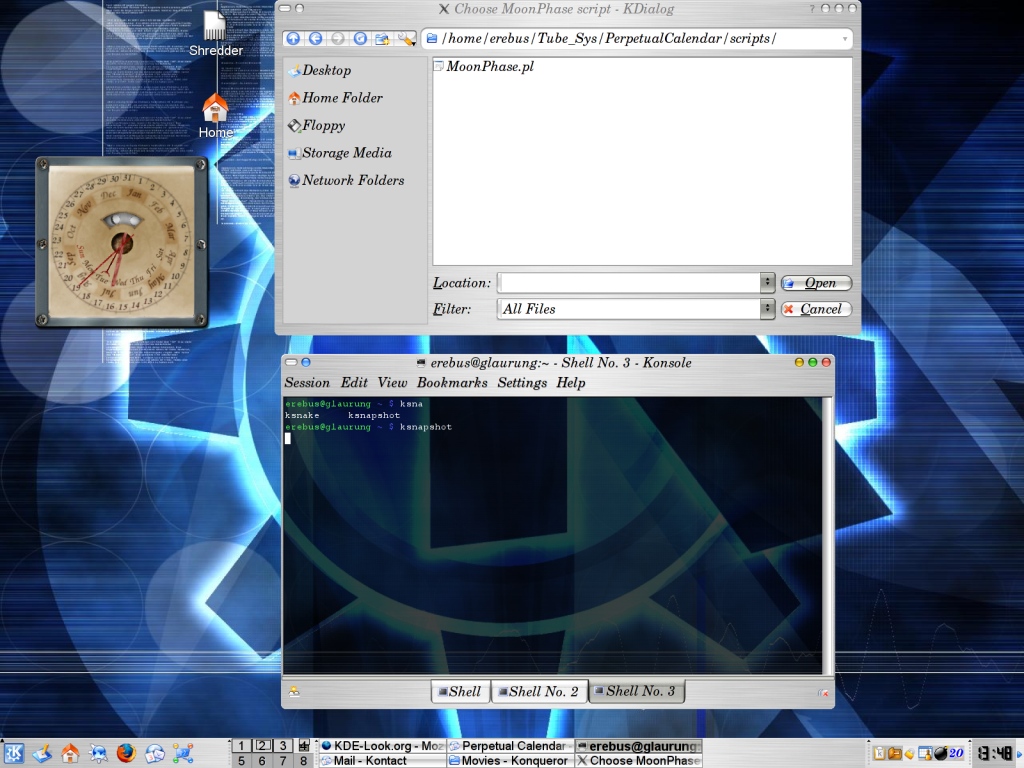Viewport: 1024px width, 768px height.
Task: Activate Perpetual Calendar taskbar entry
Action: pyautogui.click(x=510, y=746)
